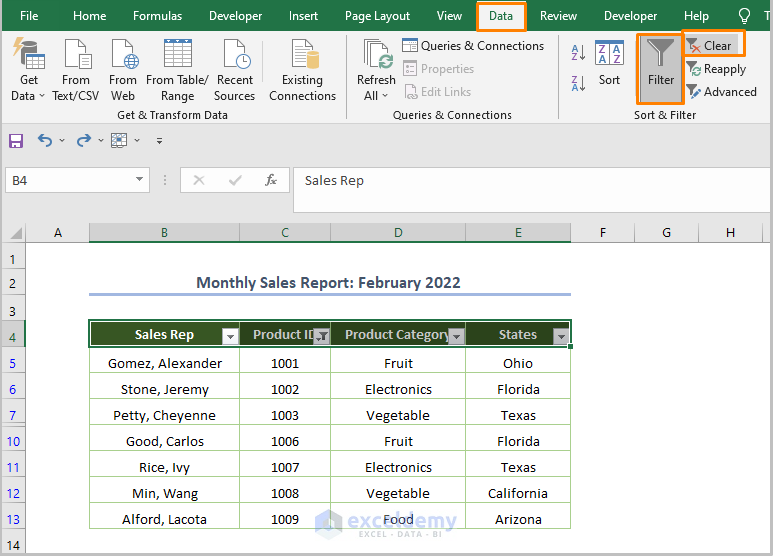
Task: Expand the Sales Rep filter dropdown
Action: click(229, 336)
